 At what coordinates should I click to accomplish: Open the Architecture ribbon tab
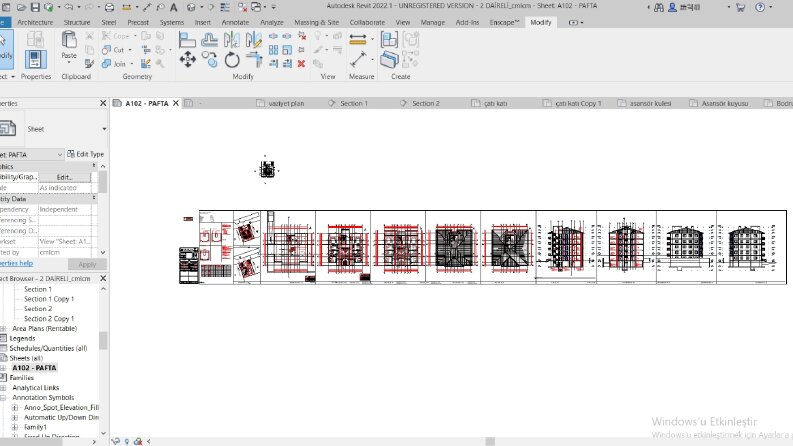click(35, 22)
